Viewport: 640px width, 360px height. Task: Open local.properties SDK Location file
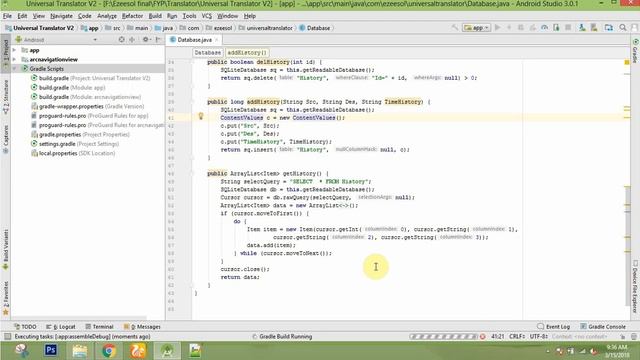(73, 153)
